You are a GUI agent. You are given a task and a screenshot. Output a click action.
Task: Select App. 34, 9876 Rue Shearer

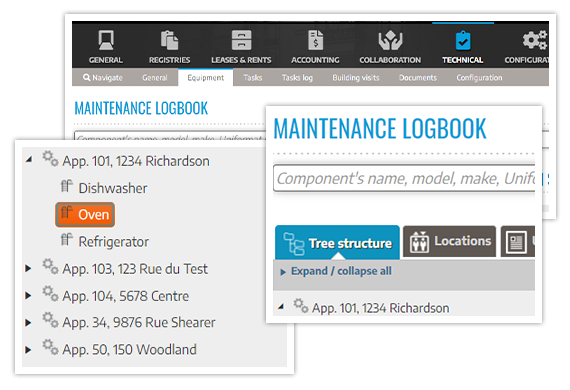coord(139,322)
